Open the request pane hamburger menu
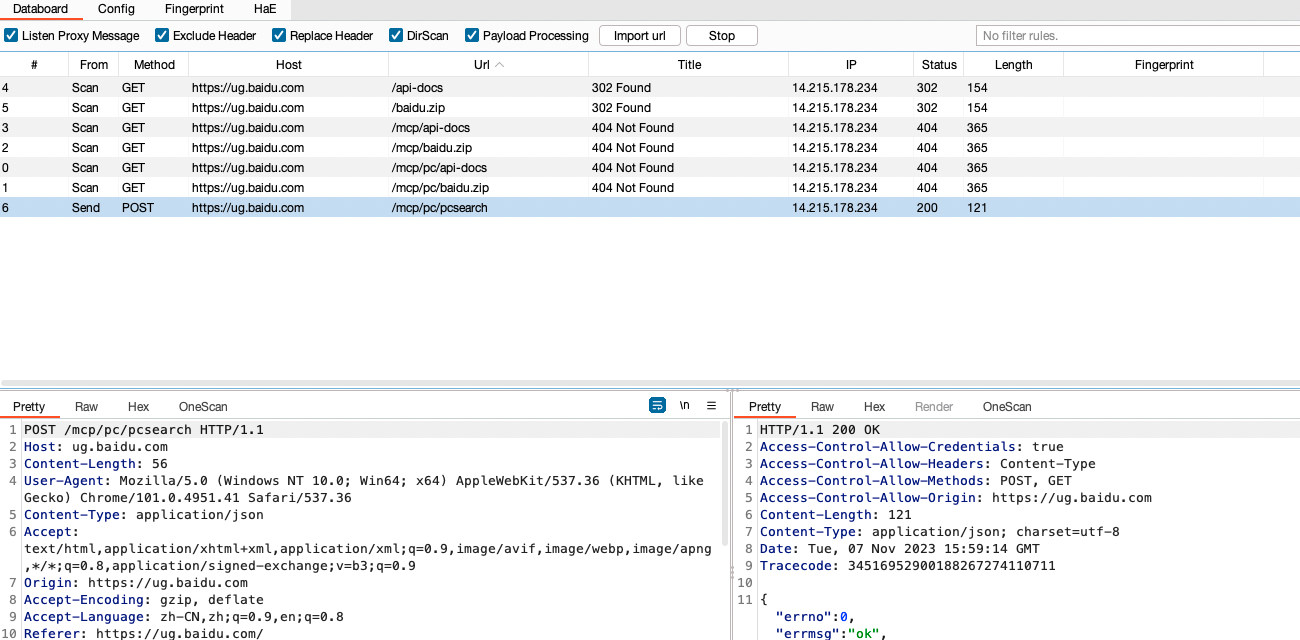The image size is (1300, 640). (x=712, y=405)
